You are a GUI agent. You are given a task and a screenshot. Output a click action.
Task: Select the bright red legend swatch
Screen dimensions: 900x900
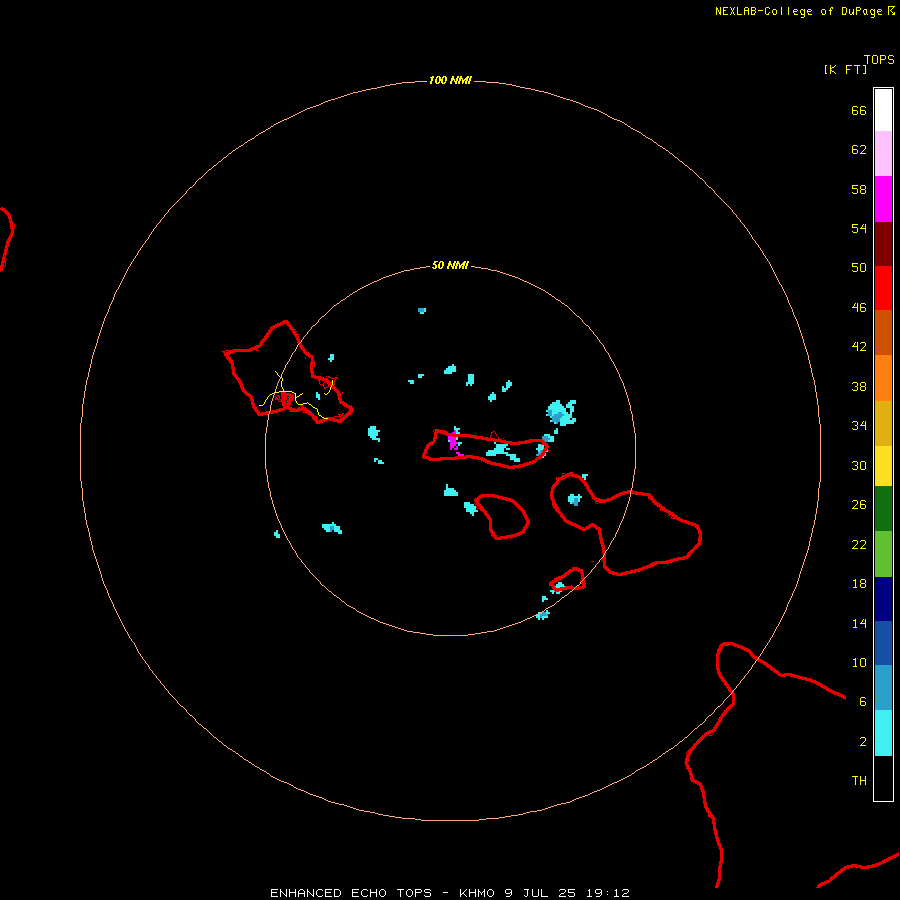click(883, 288)
